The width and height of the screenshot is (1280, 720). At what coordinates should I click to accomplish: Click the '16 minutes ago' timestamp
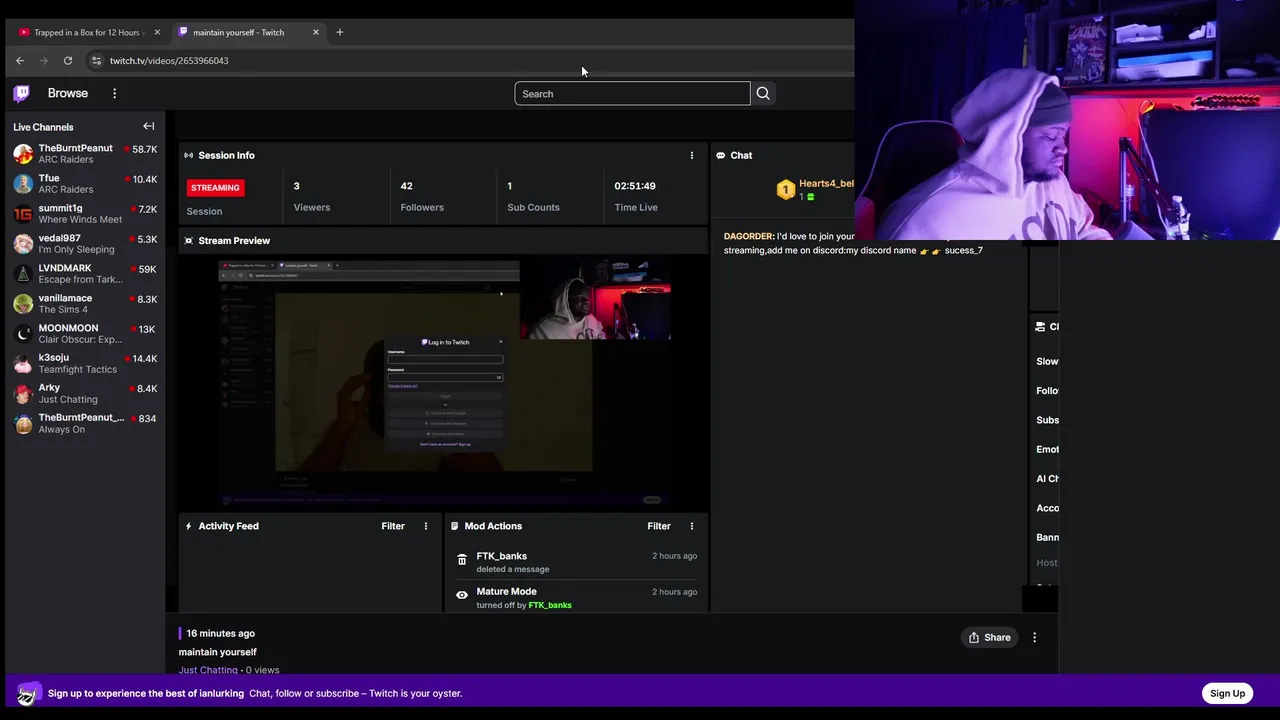(x=220, y=633)
